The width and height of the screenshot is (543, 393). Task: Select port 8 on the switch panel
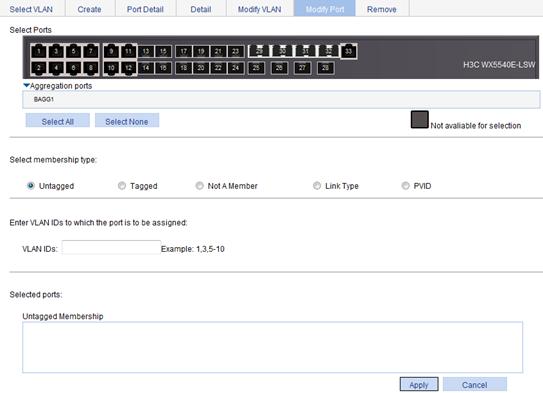90,68
